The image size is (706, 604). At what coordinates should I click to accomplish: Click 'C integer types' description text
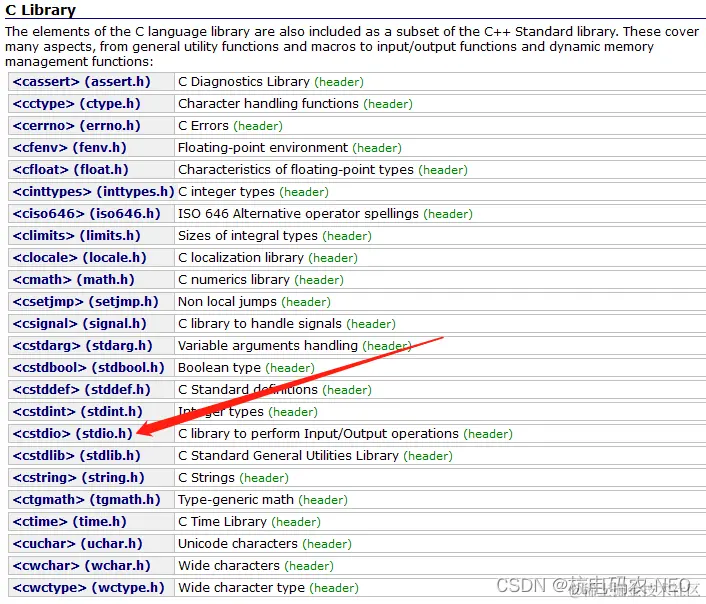(226, 191)
